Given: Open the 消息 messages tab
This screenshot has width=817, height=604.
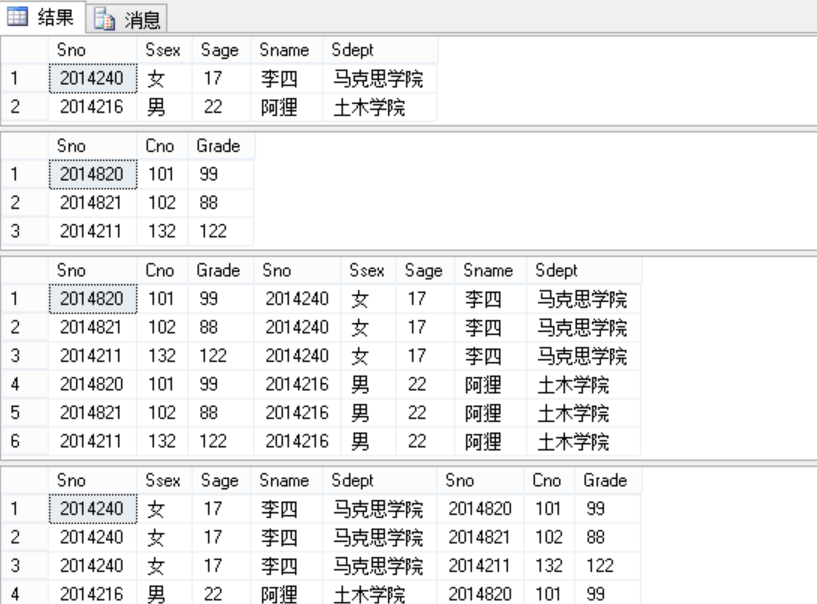Looking at the screenshot, I should tap(127, 19).
